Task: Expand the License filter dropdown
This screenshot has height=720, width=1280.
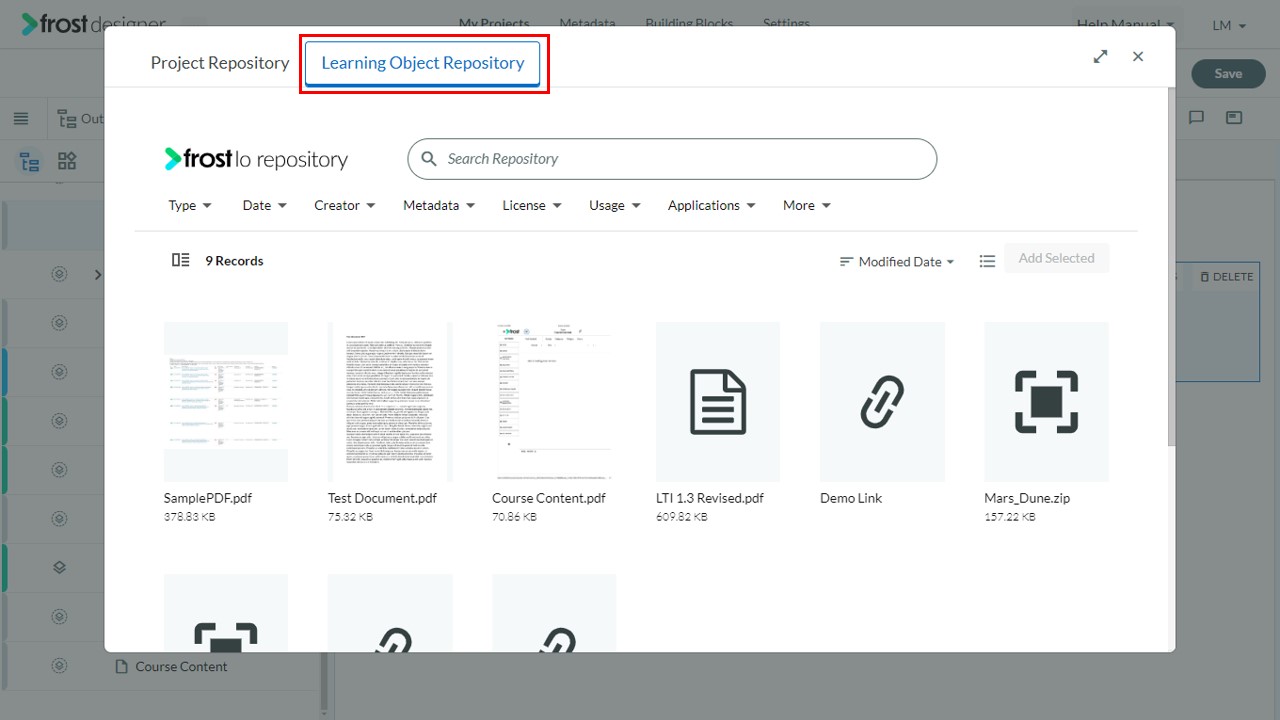Action: pos(532,205)
